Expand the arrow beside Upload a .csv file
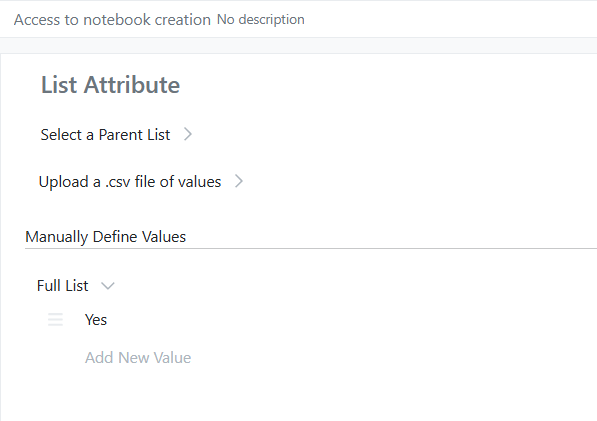Image resolution: width=597 pixels, height=421 pixels. coord(239,181)
